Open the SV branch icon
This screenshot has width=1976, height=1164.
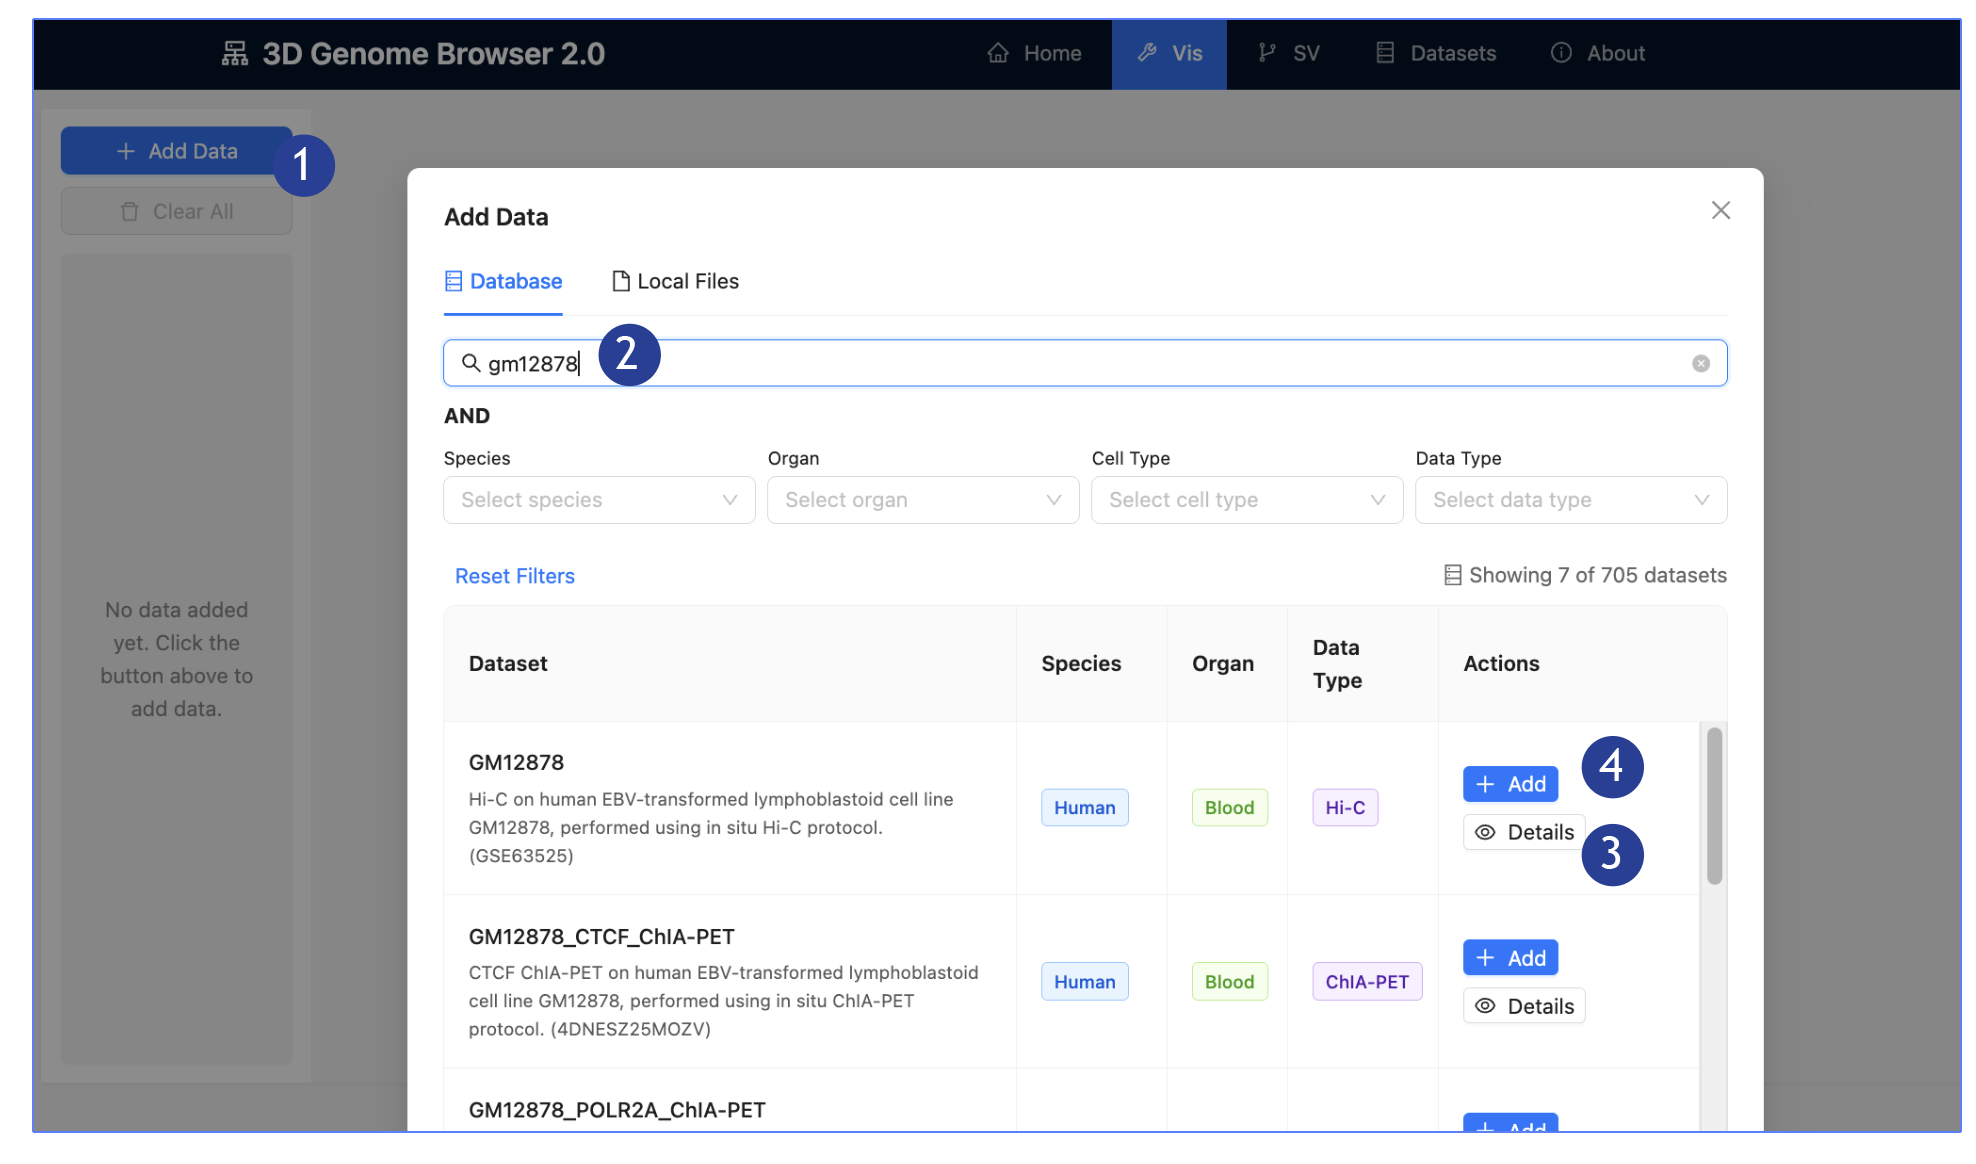pos(1265,53)
